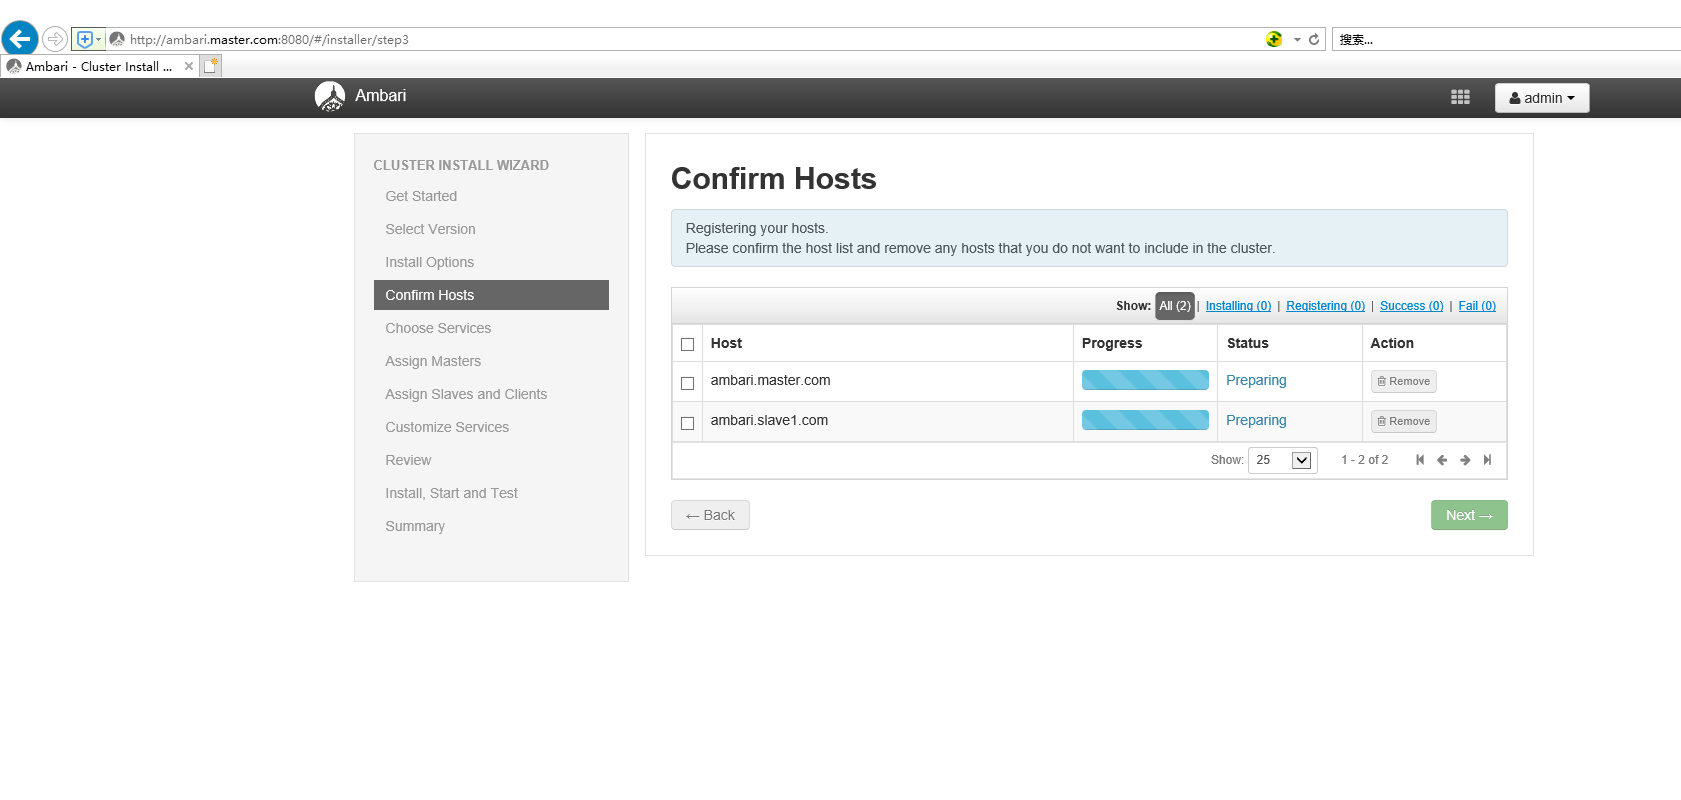The image size is (1681, 800).
Task: Filter hosts by Fail (0)
Action: [1477, 306]
